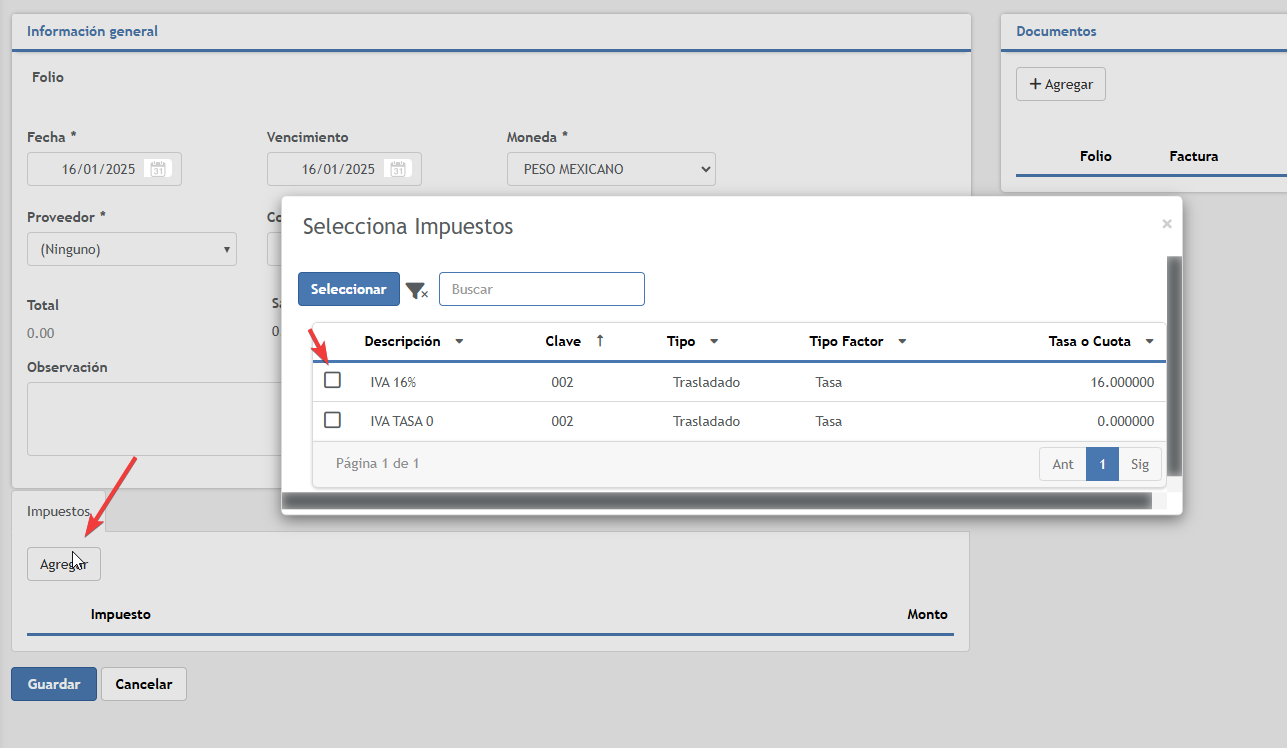Click the Descripción column header
1287x748 pixels.
coord(402,341)
